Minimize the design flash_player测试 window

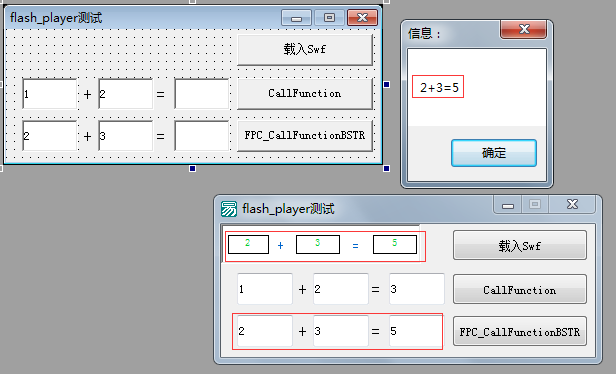click(296, 18)
